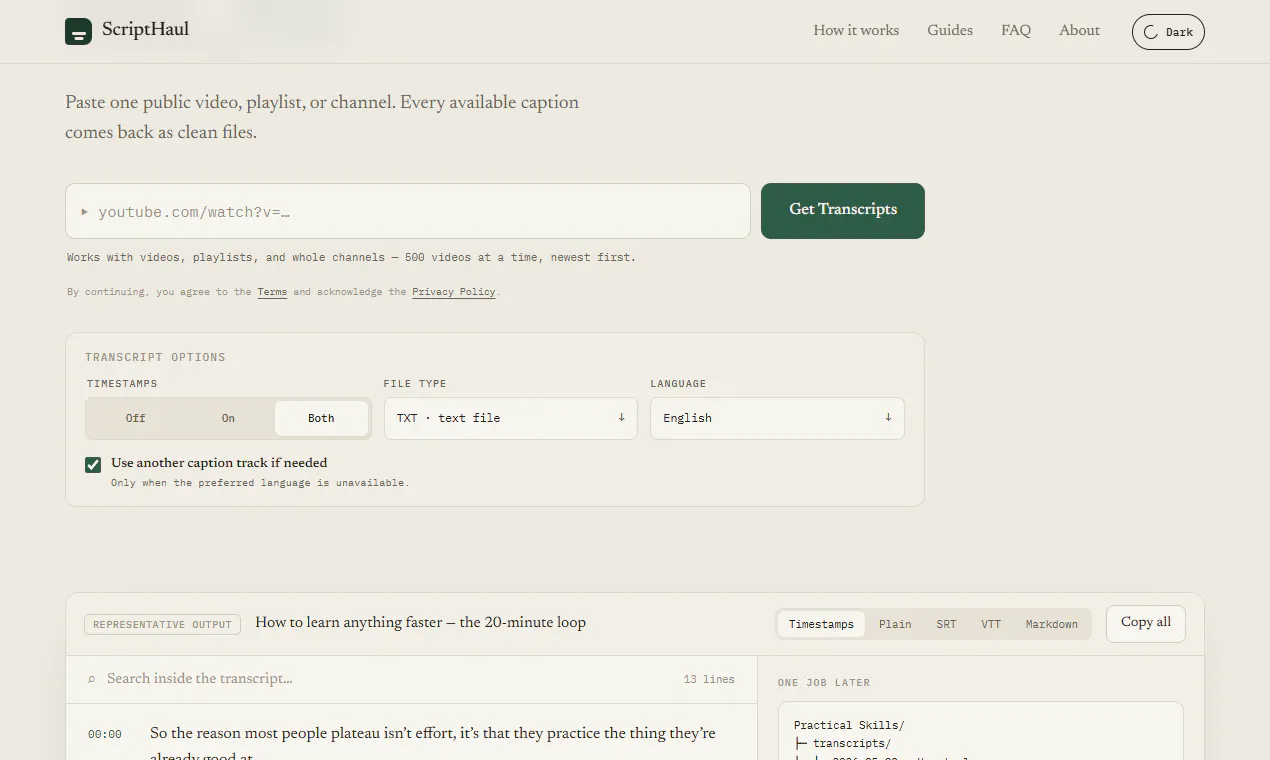Select the VTT output tab
This screenshot has height=760, width=1270.
tap(991, 624)
